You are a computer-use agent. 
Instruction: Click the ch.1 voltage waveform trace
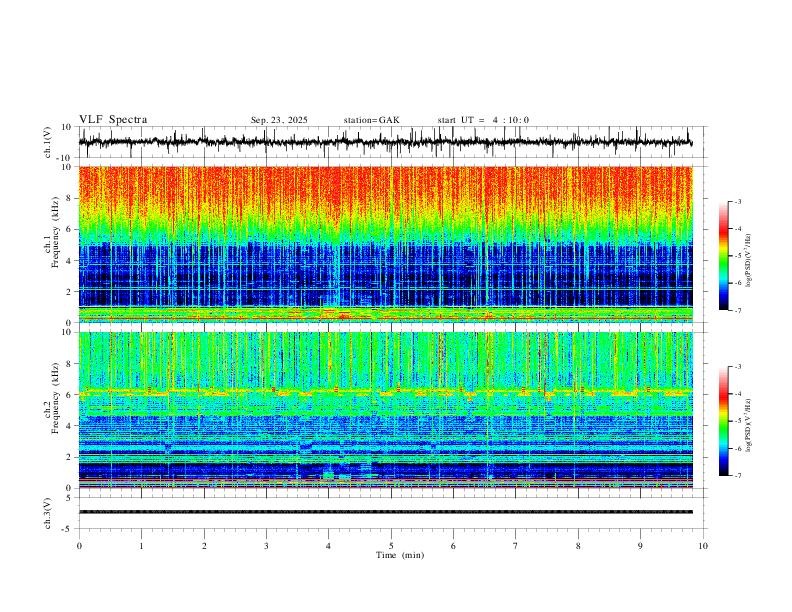(x=385, y=142)
